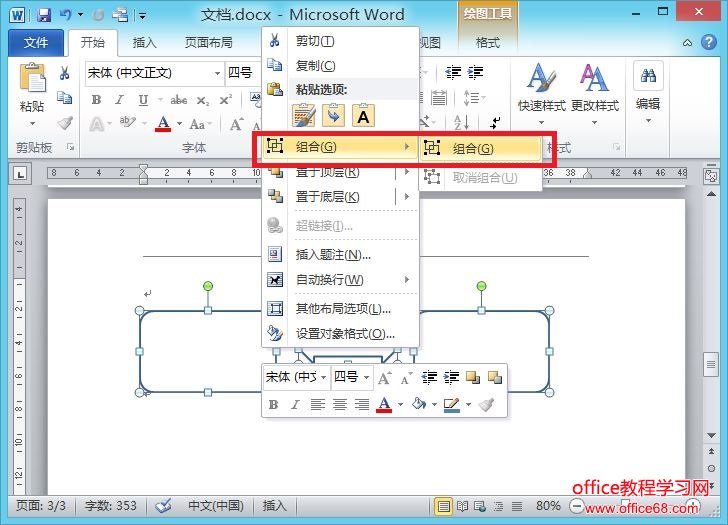Open Quick Styles gallery icon
This screenshot has height=525, width=728.
click(x=541, y=78)
